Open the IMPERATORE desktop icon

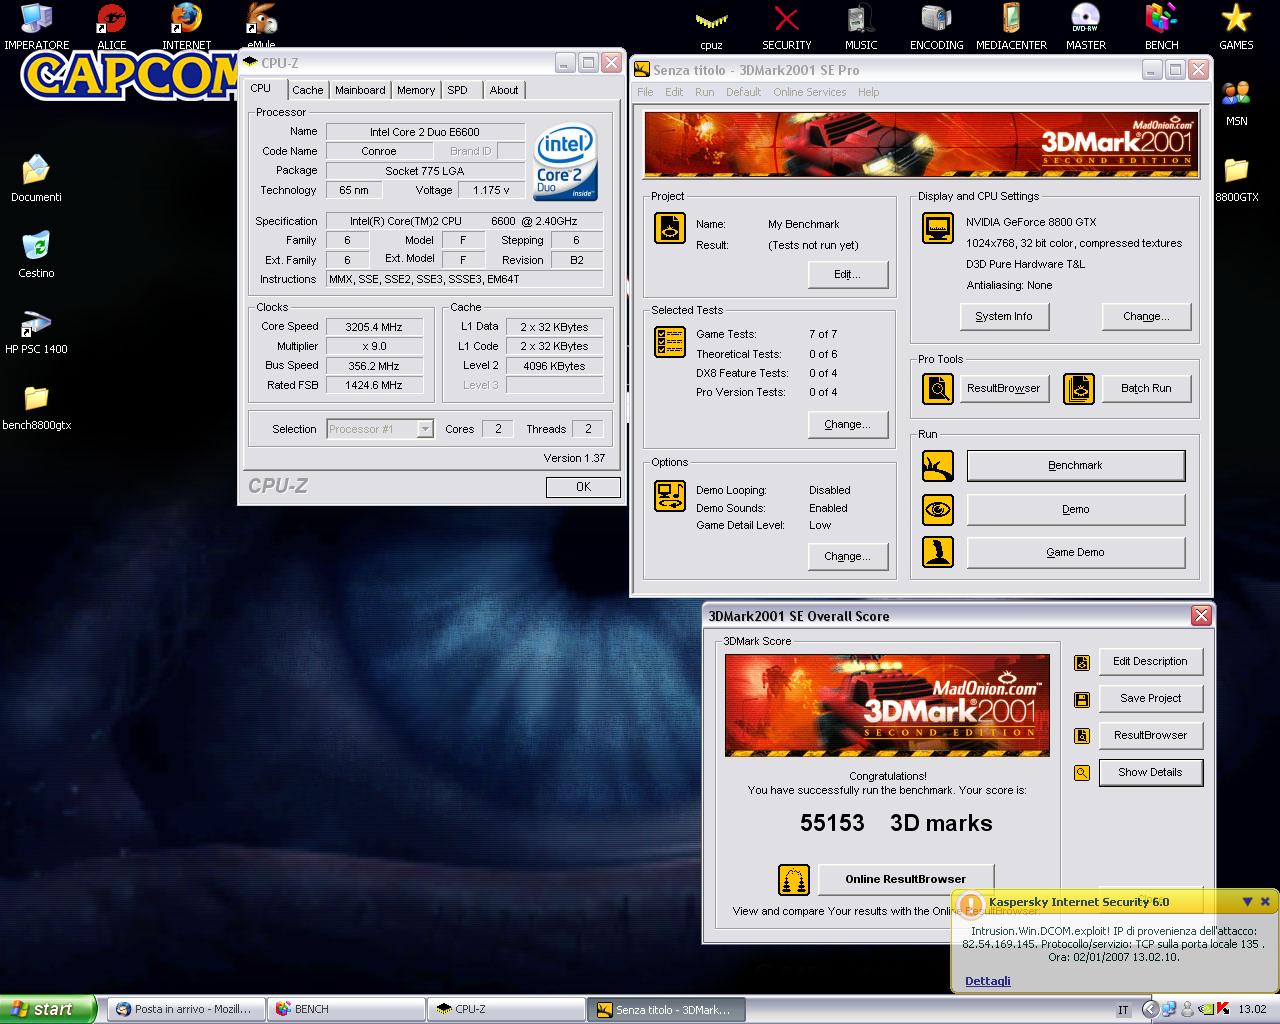click(37, 20)
